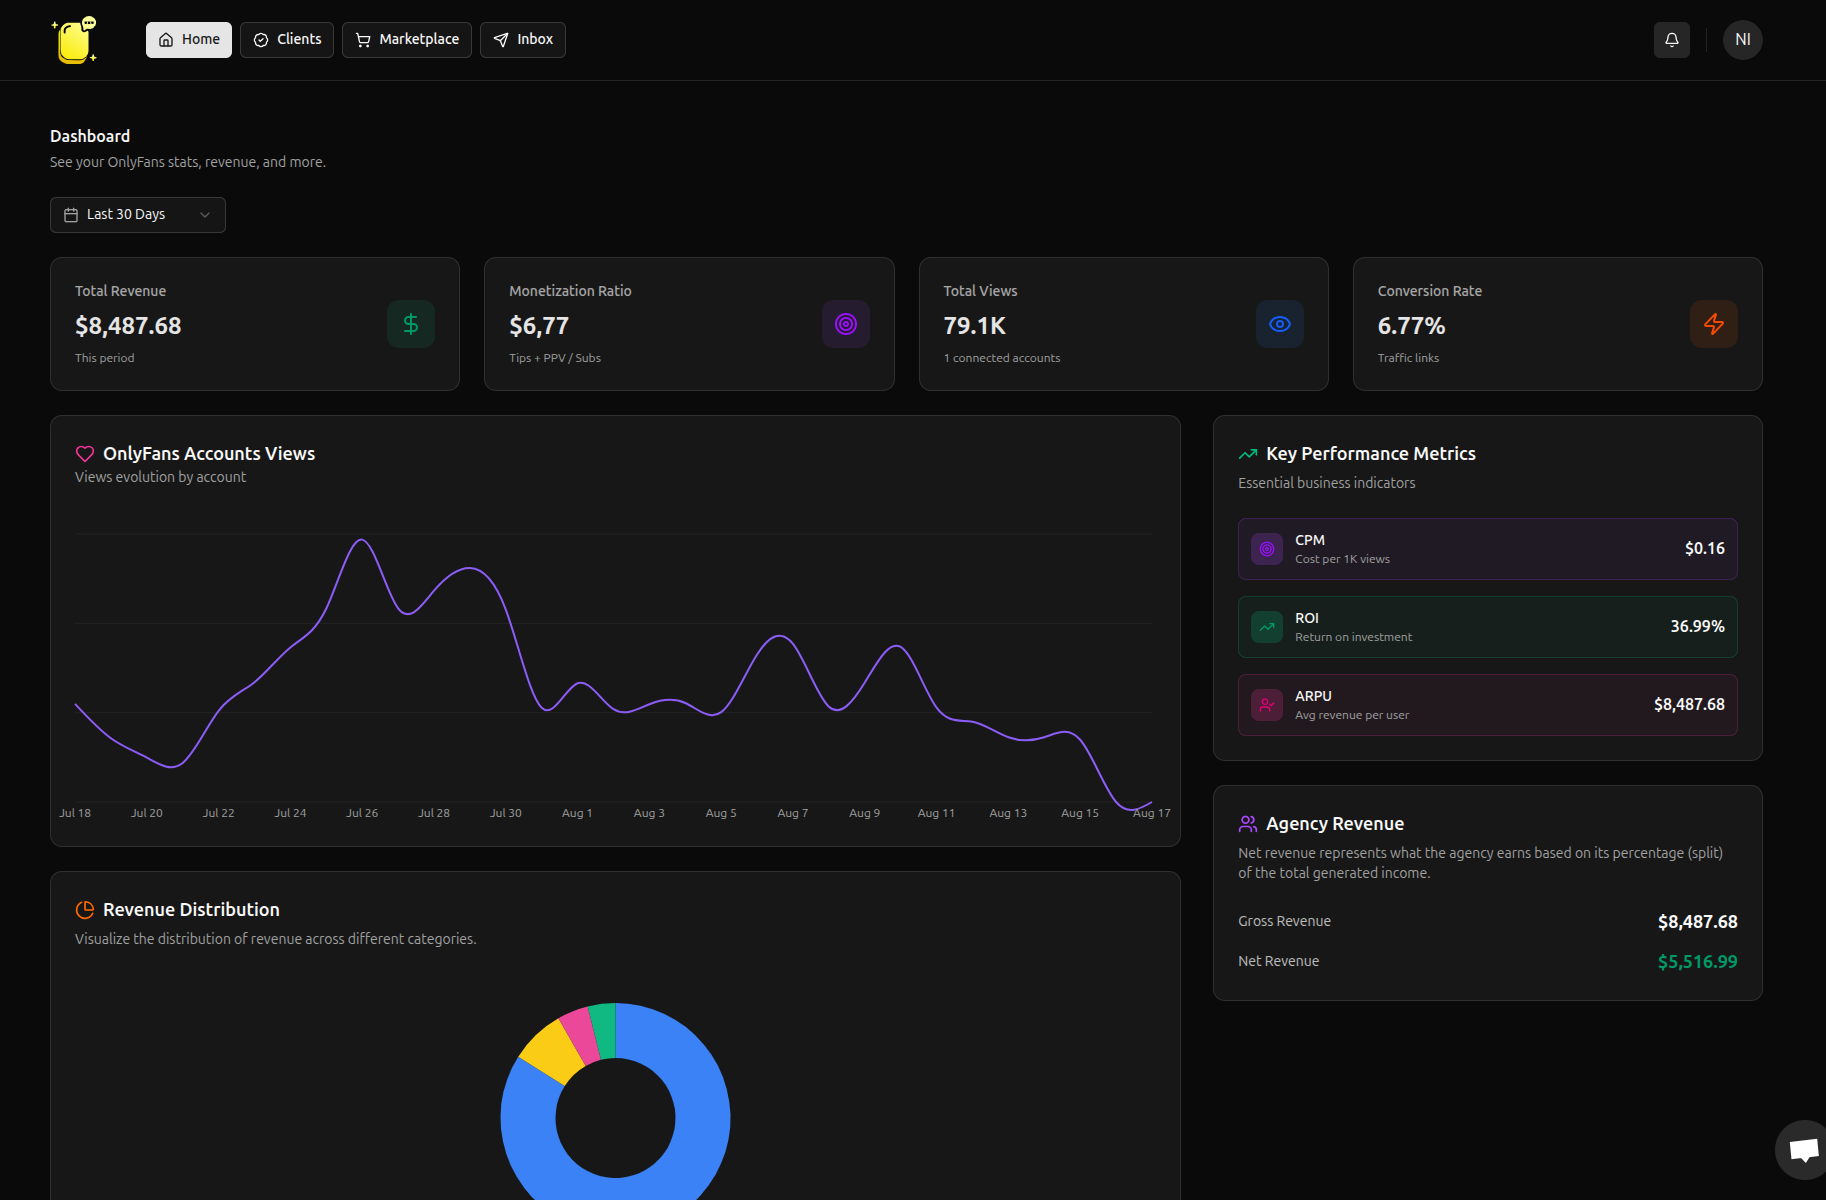Click the yellow app logo
The image size is (1826, 1200).
pos(75,40)
